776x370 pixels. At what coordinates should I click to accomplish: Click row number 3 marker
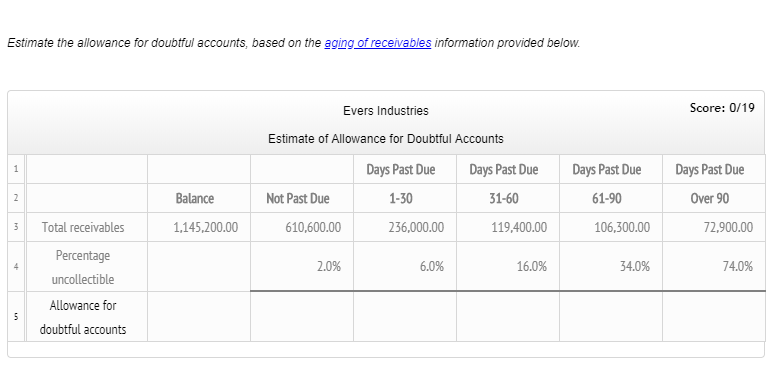tap(16, 228)
